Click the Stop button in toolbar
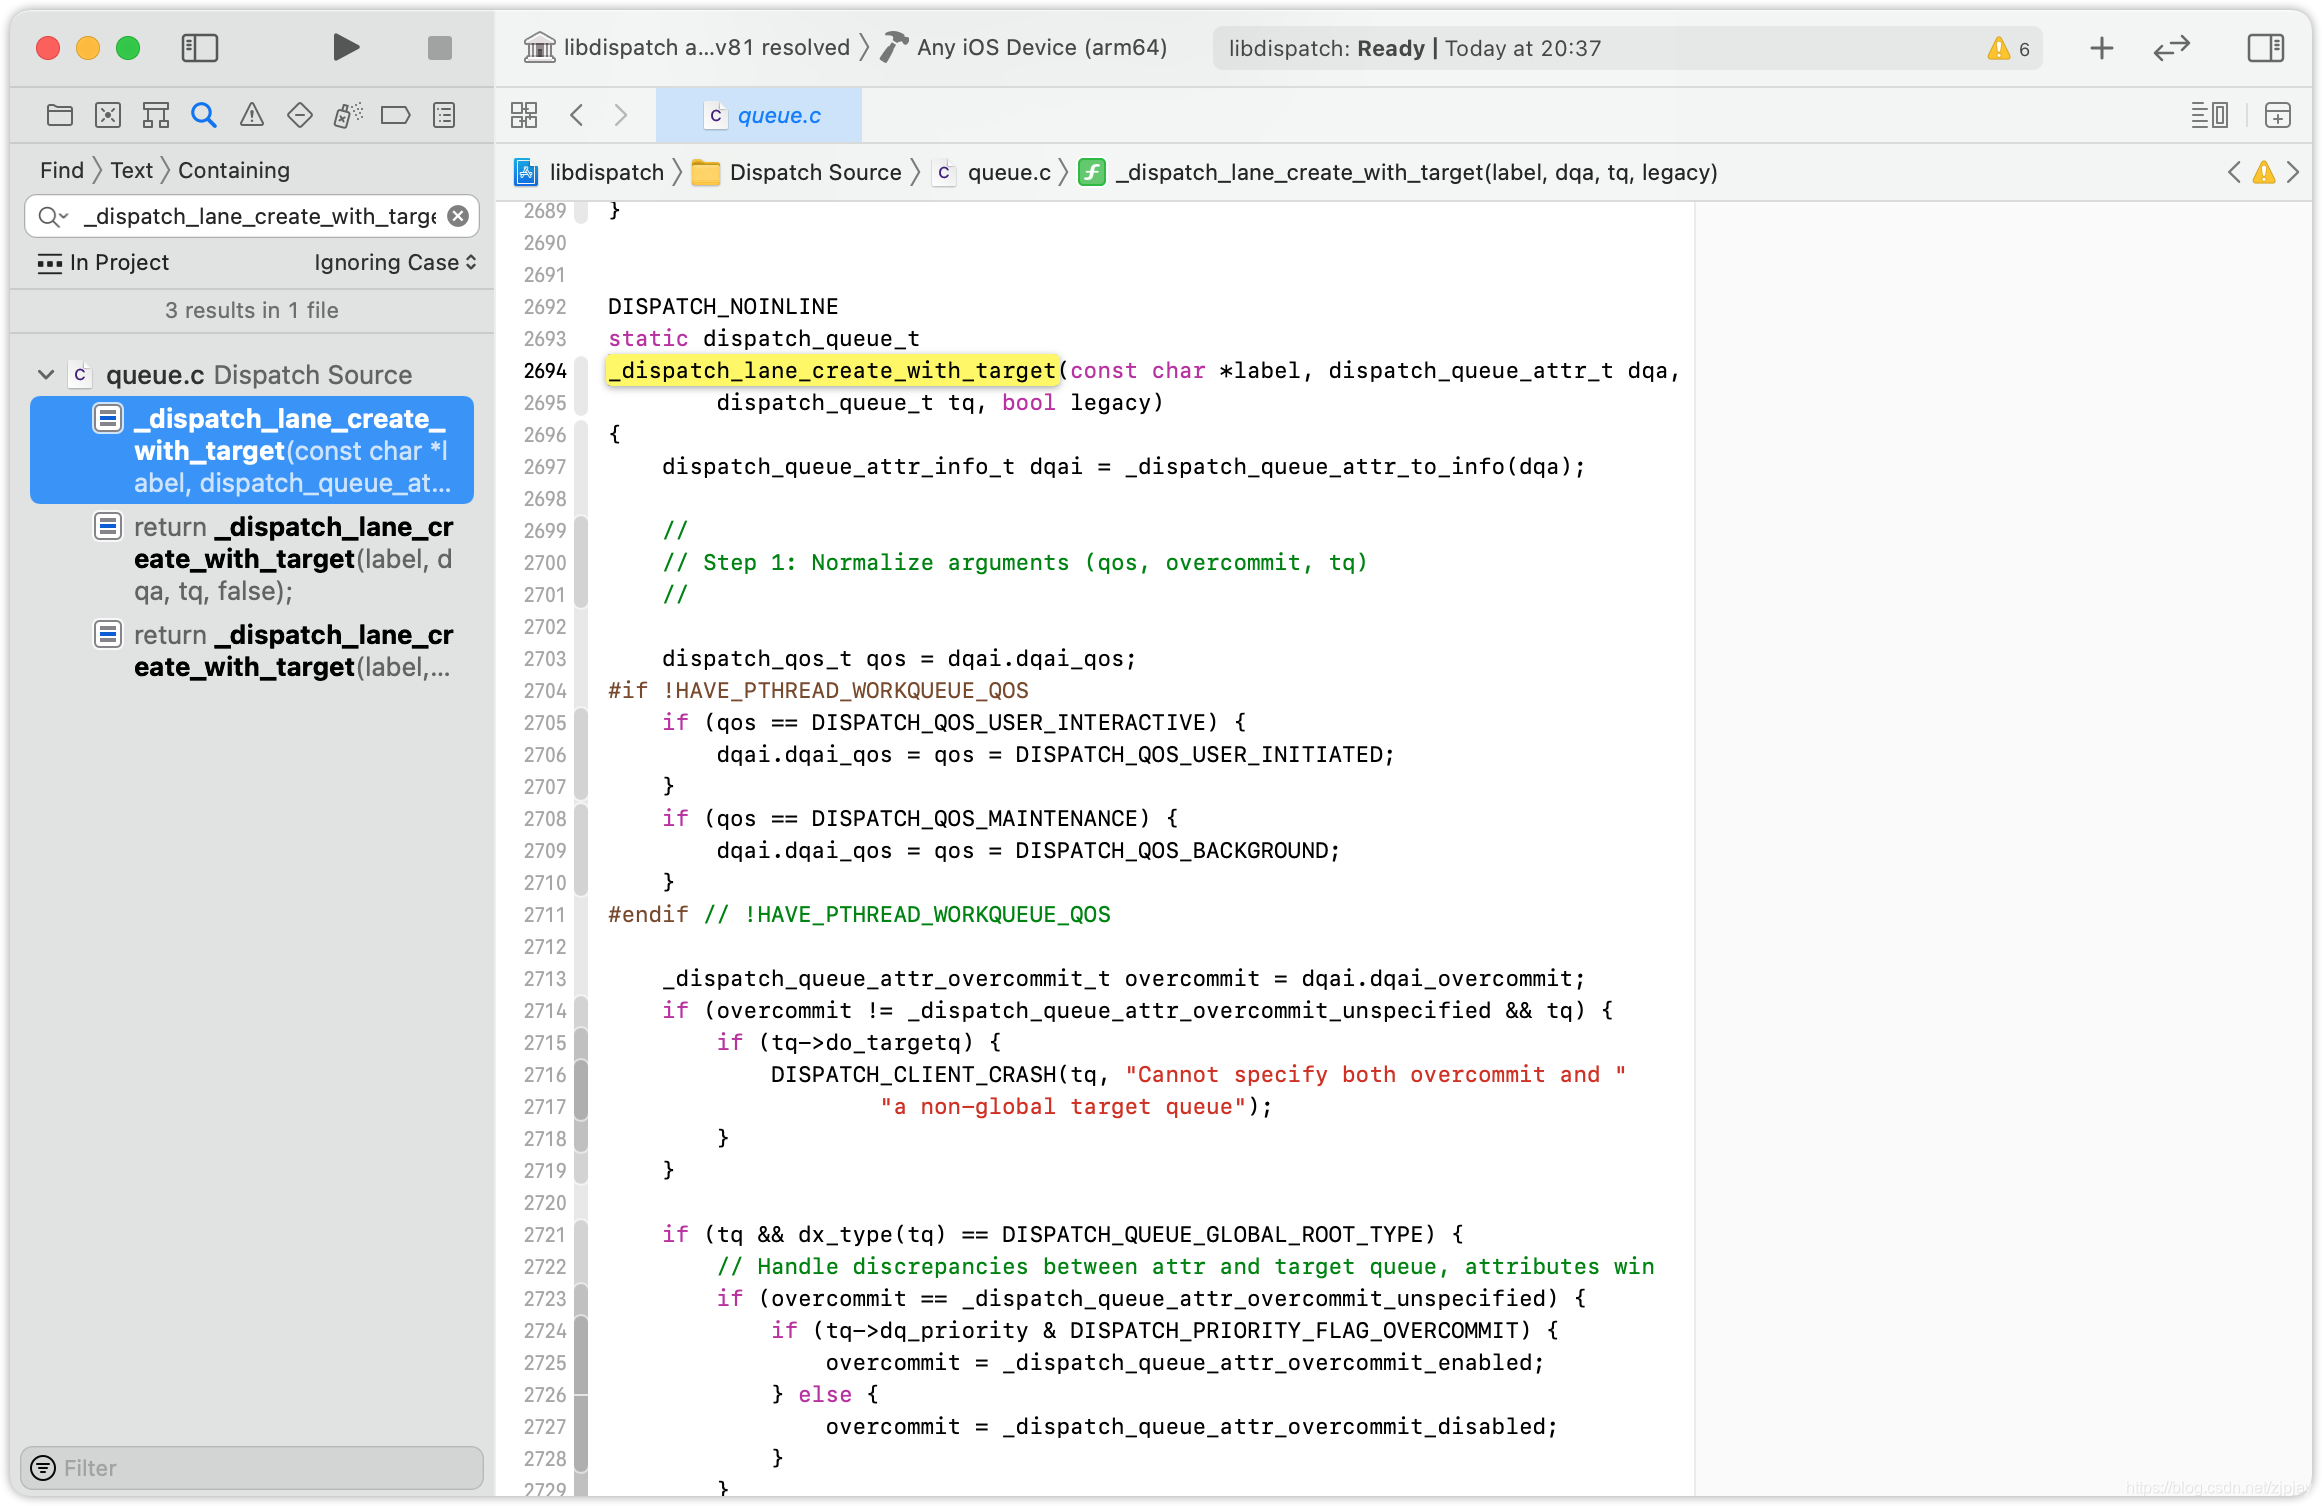Screen dimensions: 2322x1506 (438, 47)
